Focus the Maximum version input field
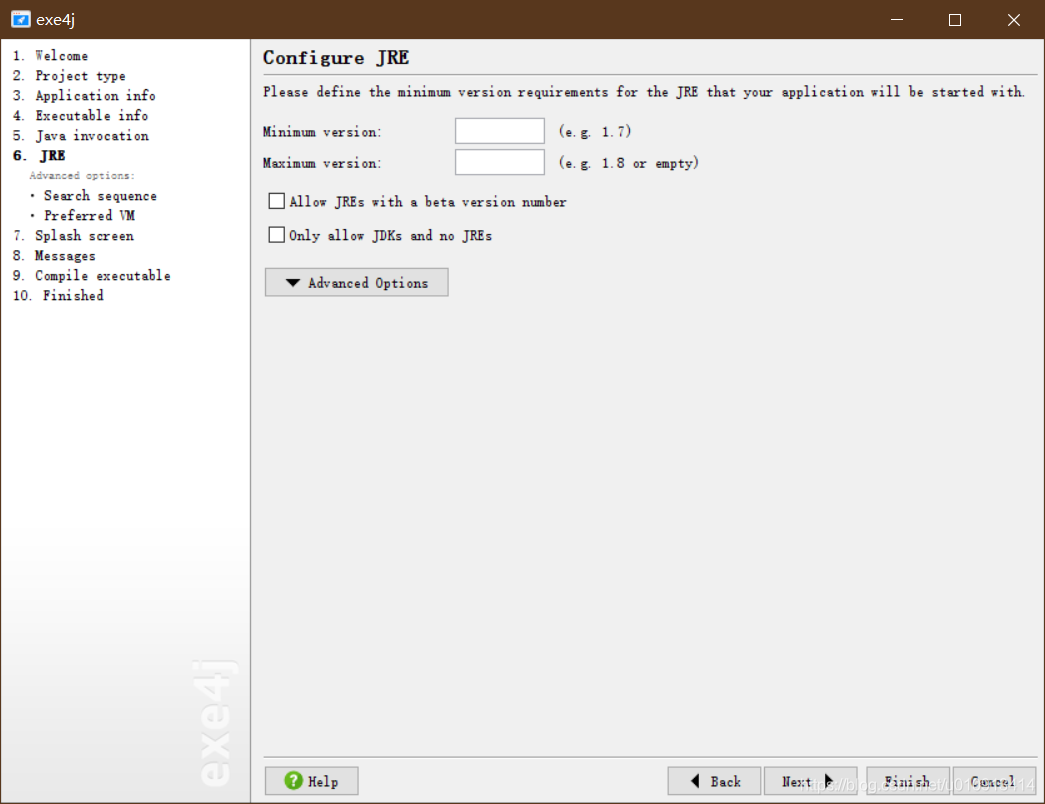The width and height of the screenshot is (1045, 804). [x=500, y=162]
